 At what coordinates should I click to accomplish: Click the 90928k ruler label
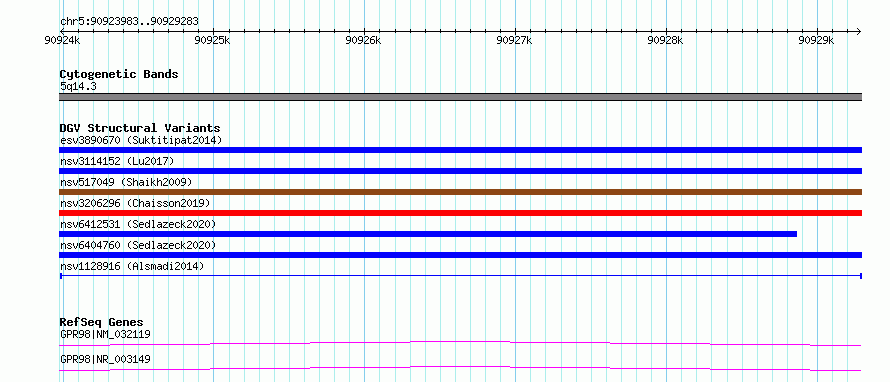[665, 40]
